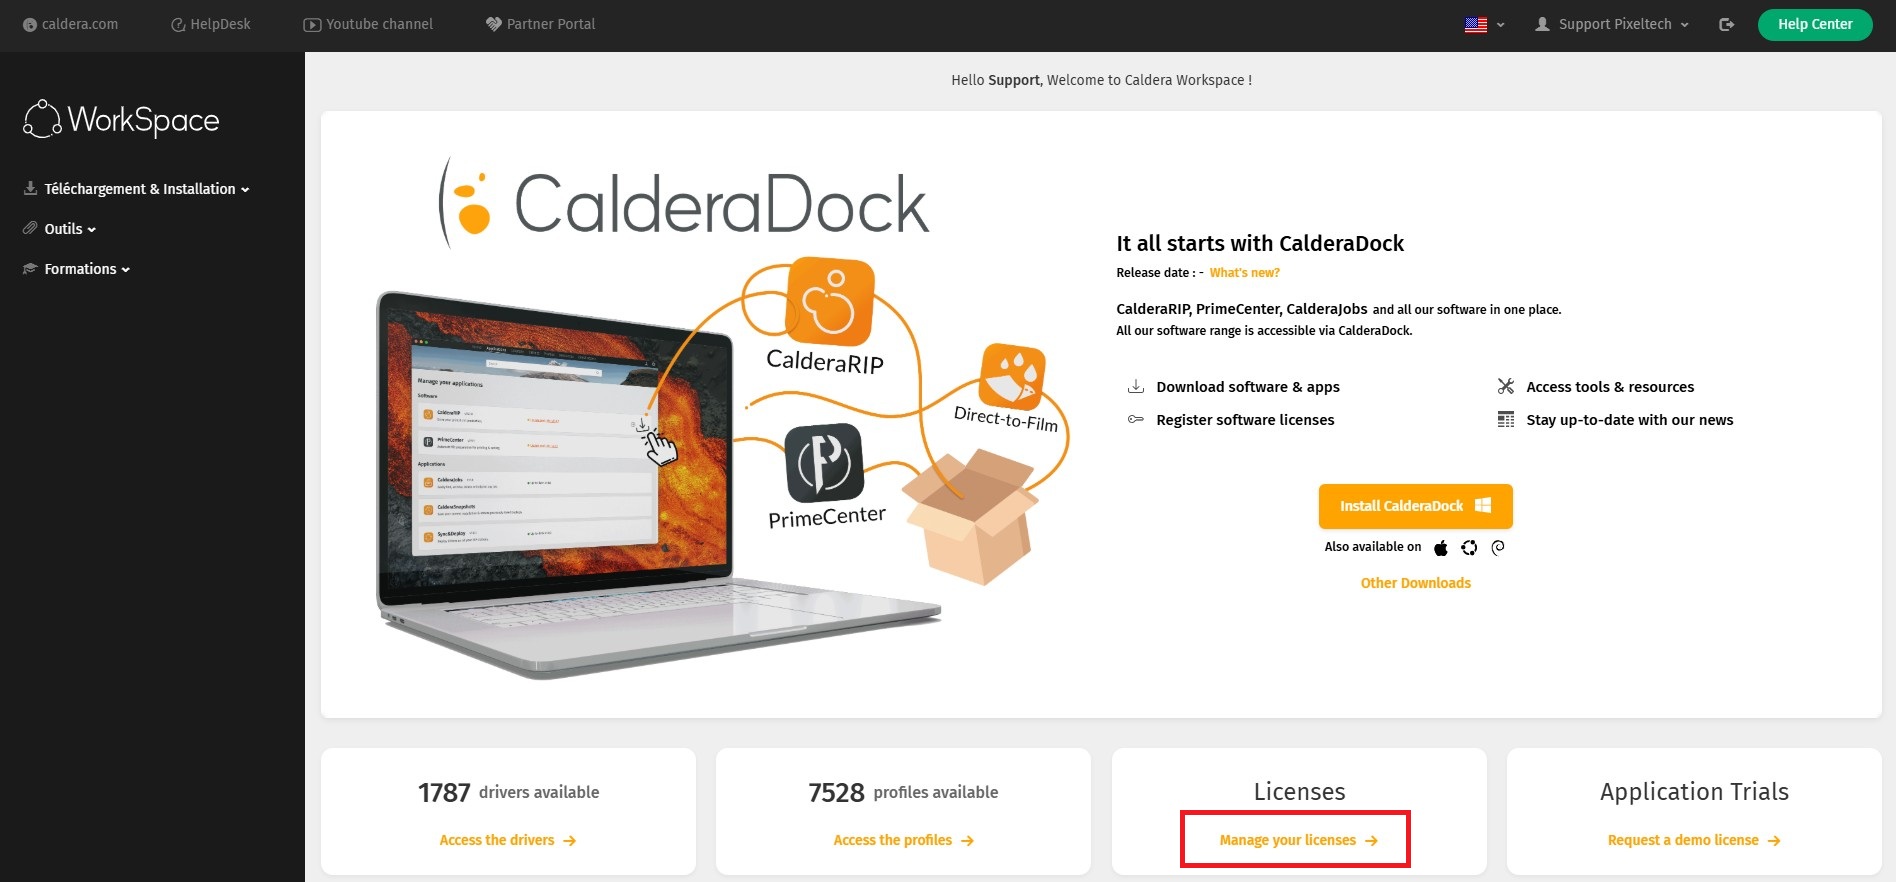Go to Youtube channel in top bar
Screen dimensions: 1896x882
pyautogui.click(x=368, y=24)
